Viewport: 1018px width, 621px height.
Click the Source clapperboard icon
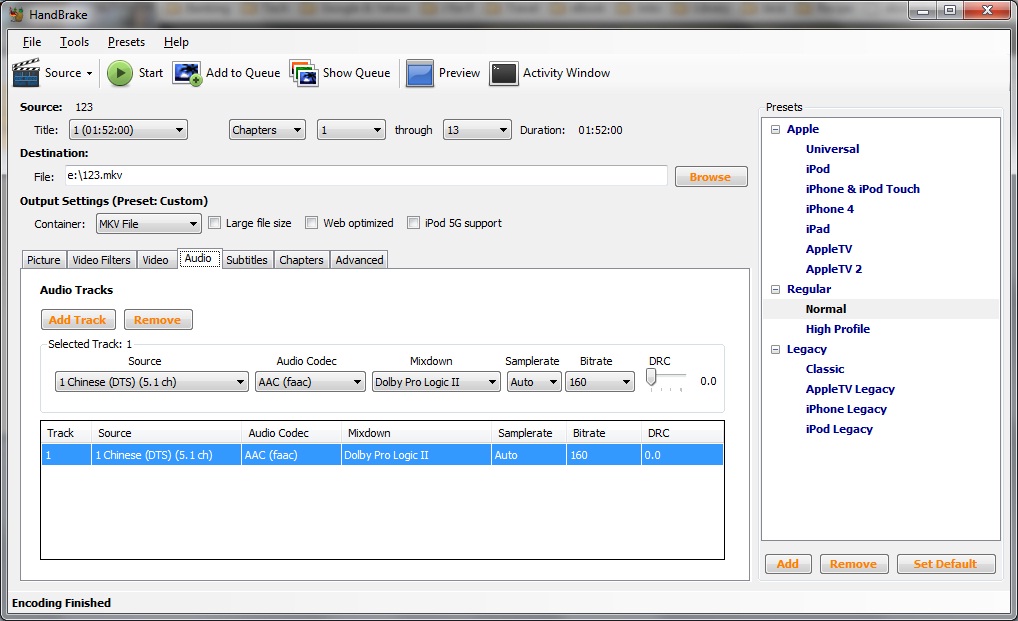click(x=27, y=73)
